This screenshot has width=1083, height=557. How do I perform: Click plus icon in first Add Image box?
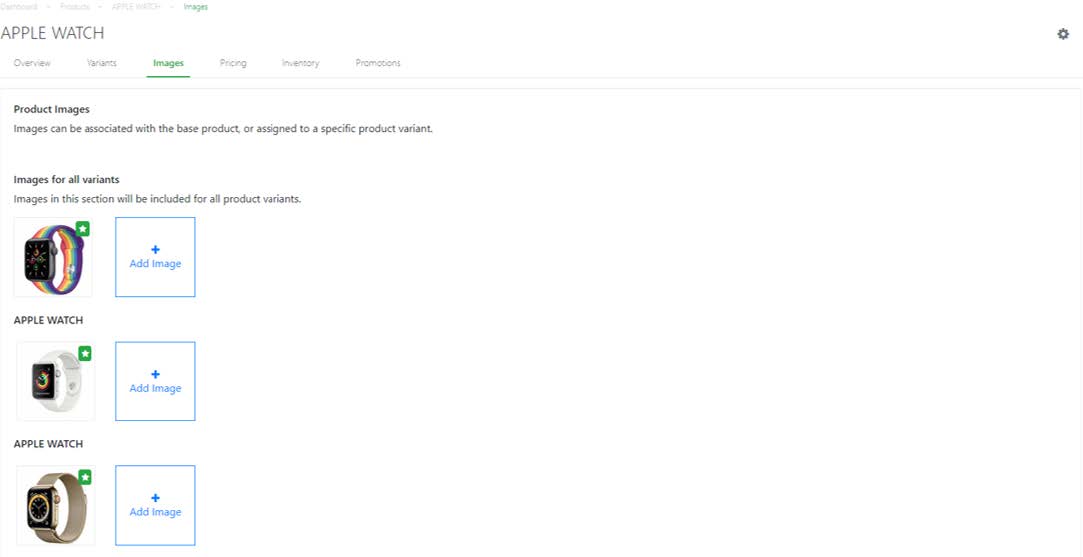155,250
